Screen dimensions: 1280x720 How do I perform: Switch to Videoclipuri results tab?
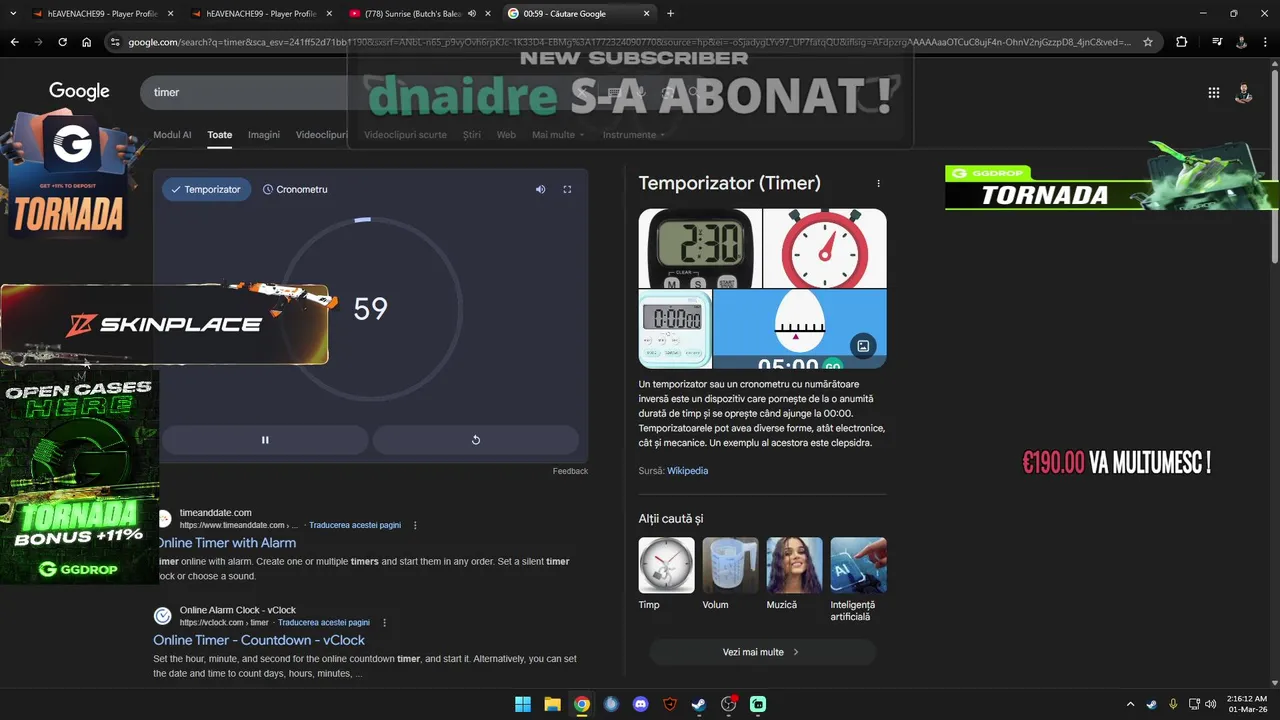tap(322, 135)
